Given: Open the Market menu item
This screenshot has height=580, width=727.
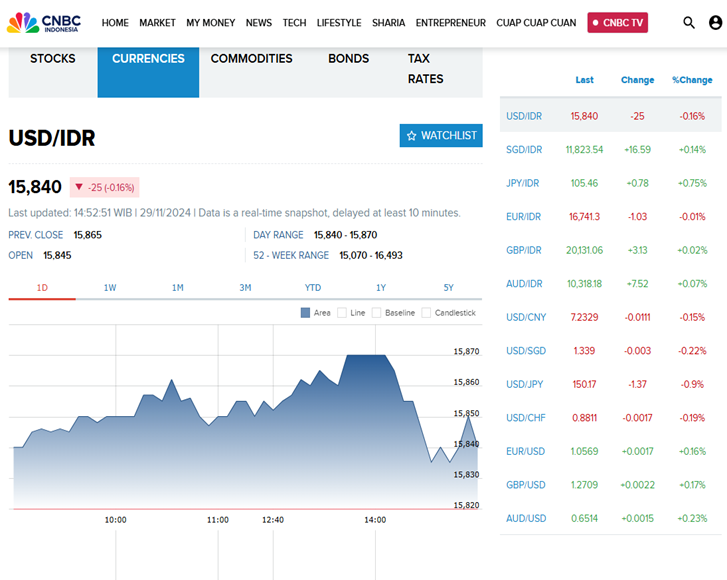Looking at the screenshot, I should [157, 22].
